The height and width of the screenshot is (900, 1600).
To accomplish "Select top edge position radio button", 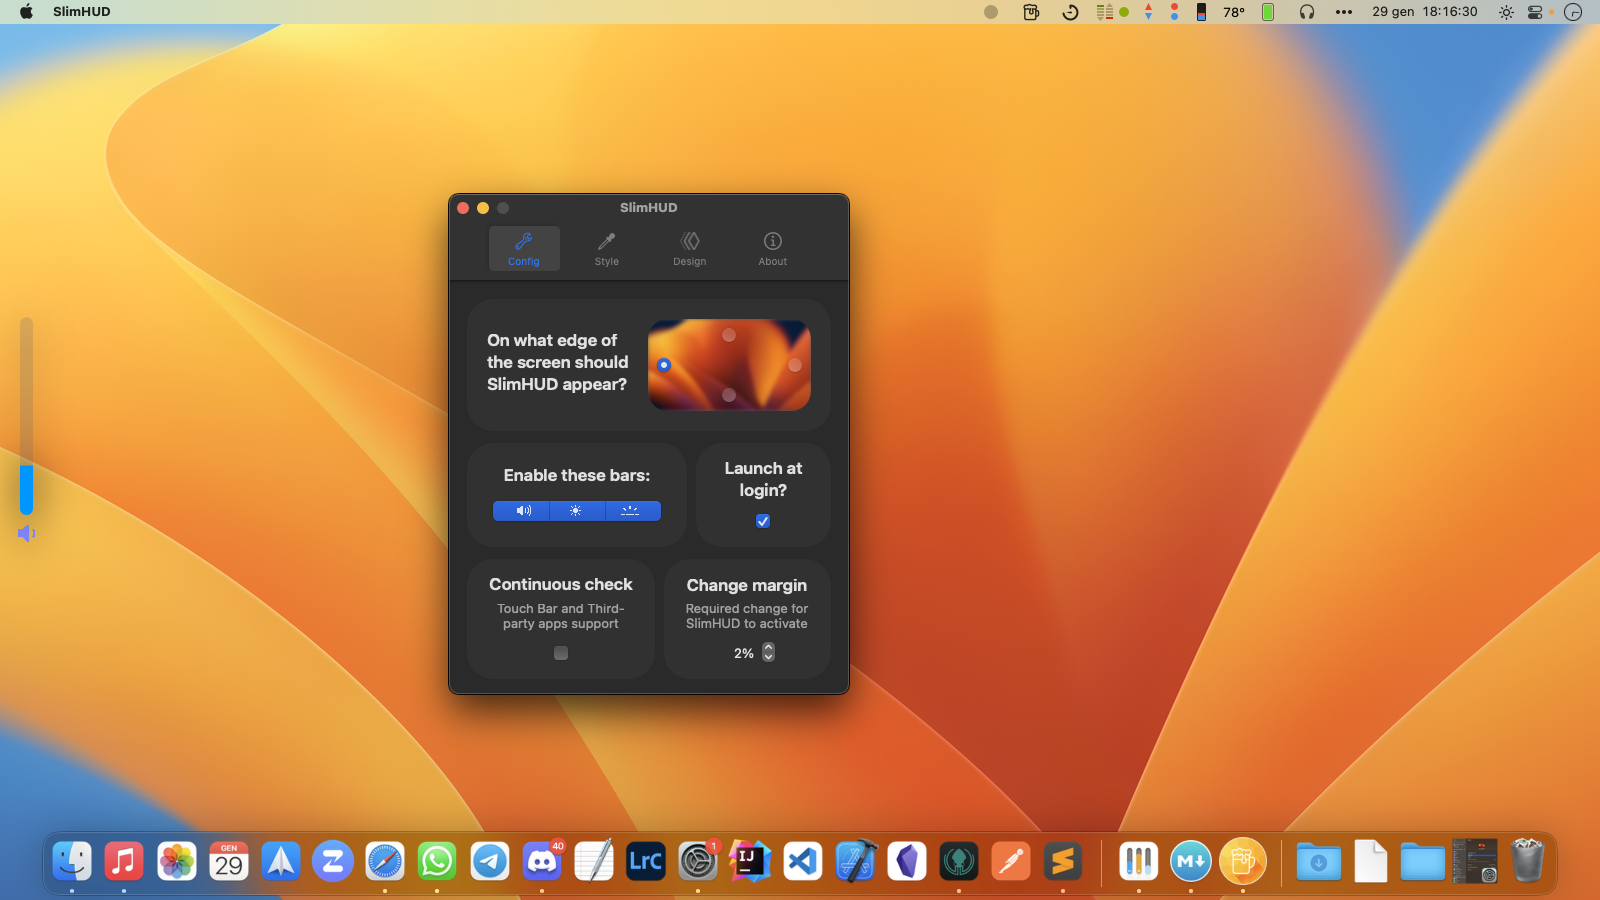I will click(729, 335).
